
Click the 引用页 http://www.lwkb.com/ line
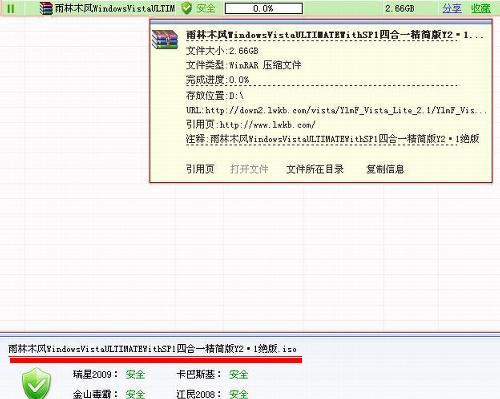tap(251, 125)
